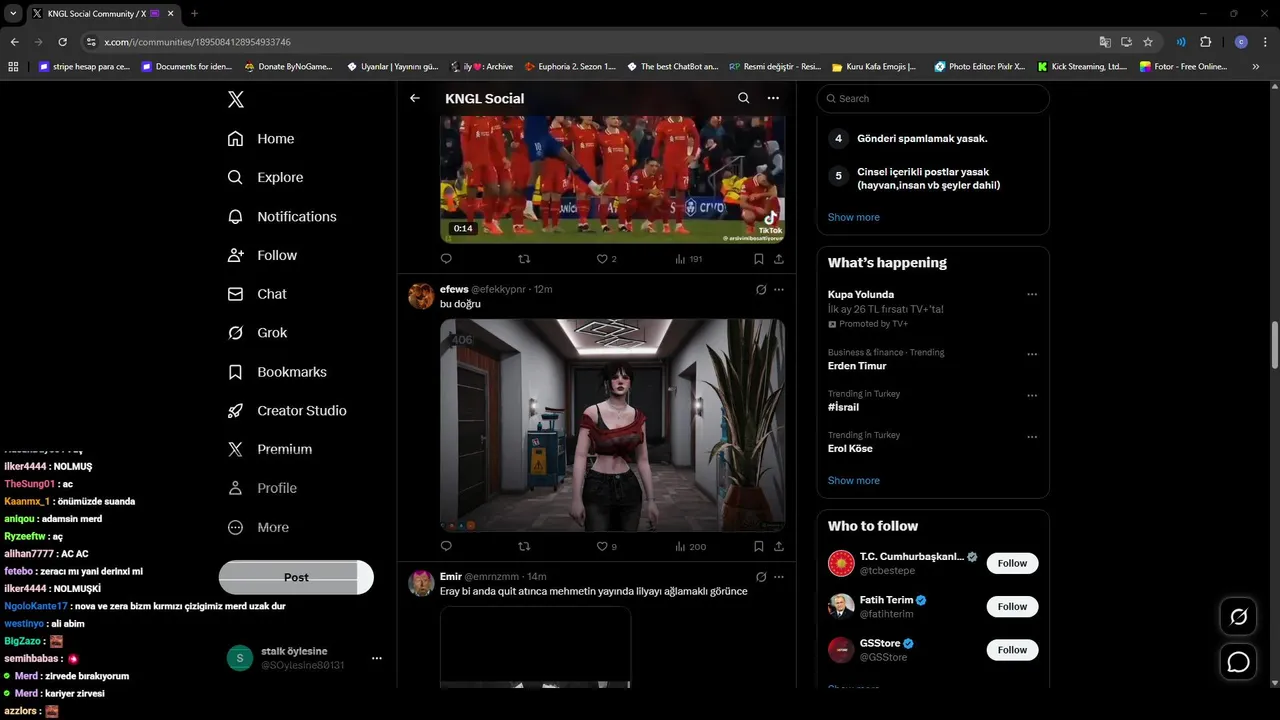Click the page vertical scrollbar
This screenshot has height=720, width=1280.
point(1274,345)
